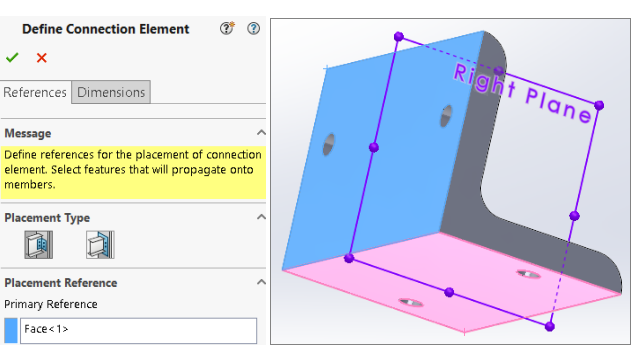
Task: Collapse the Placement Type section
Action: tap(261, 217)
